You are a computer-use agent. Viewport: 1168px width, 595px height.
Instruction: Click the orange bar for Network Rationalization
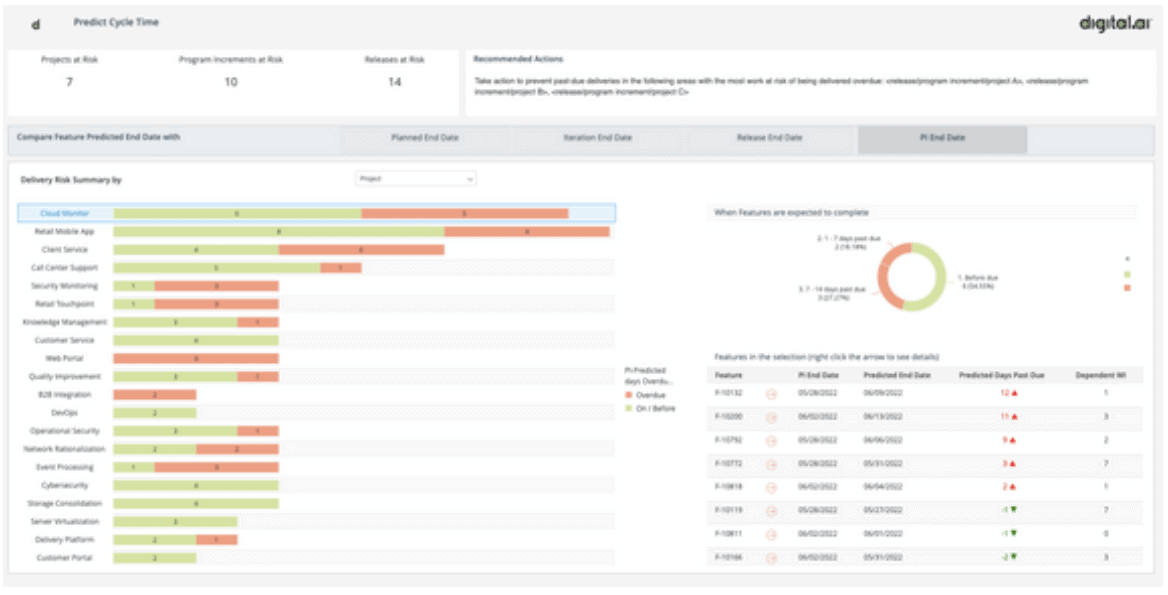coord(237,449)
